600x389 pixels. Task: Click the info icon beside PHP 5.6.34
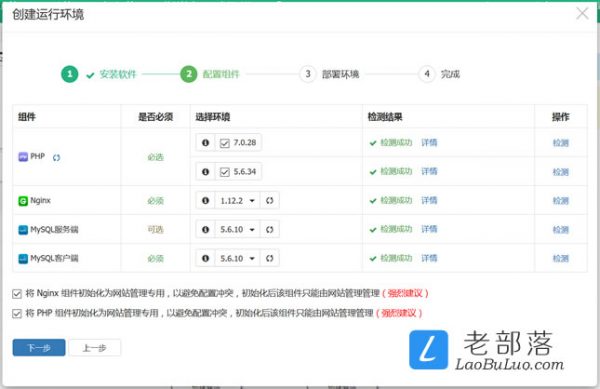[205, 172]
